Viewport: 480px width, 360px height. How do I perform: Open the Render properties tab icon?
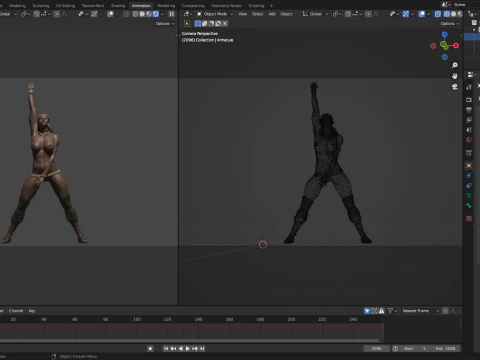pos(469,100)
